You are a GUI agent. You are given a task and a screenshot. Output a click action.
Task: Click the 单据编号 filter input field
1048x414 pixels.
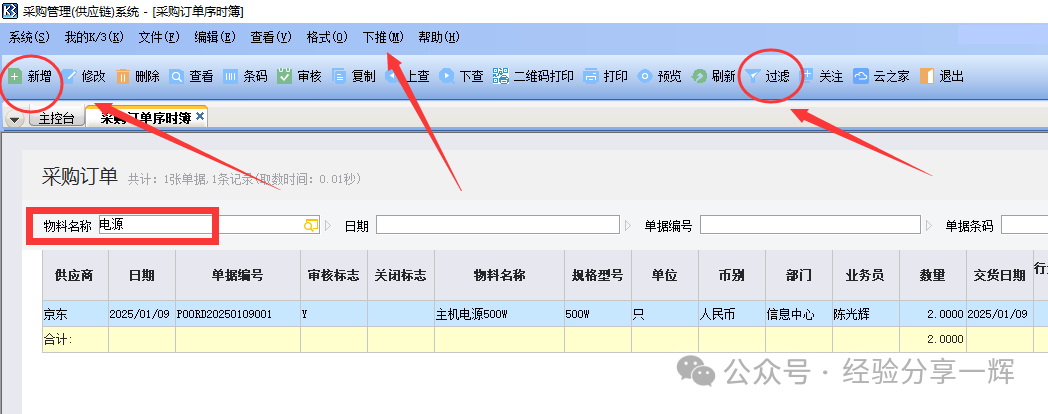[x=810, y=226]
